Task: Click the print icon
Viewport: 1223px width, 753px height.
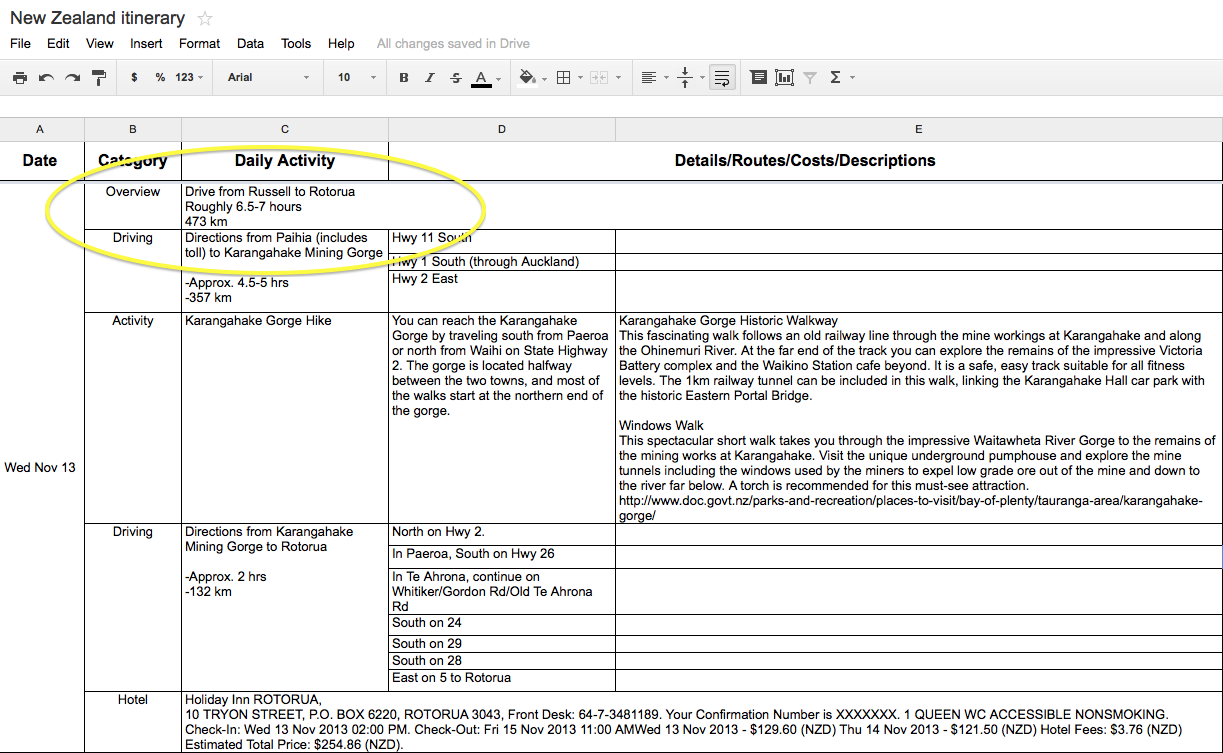Action: point(20,77)
